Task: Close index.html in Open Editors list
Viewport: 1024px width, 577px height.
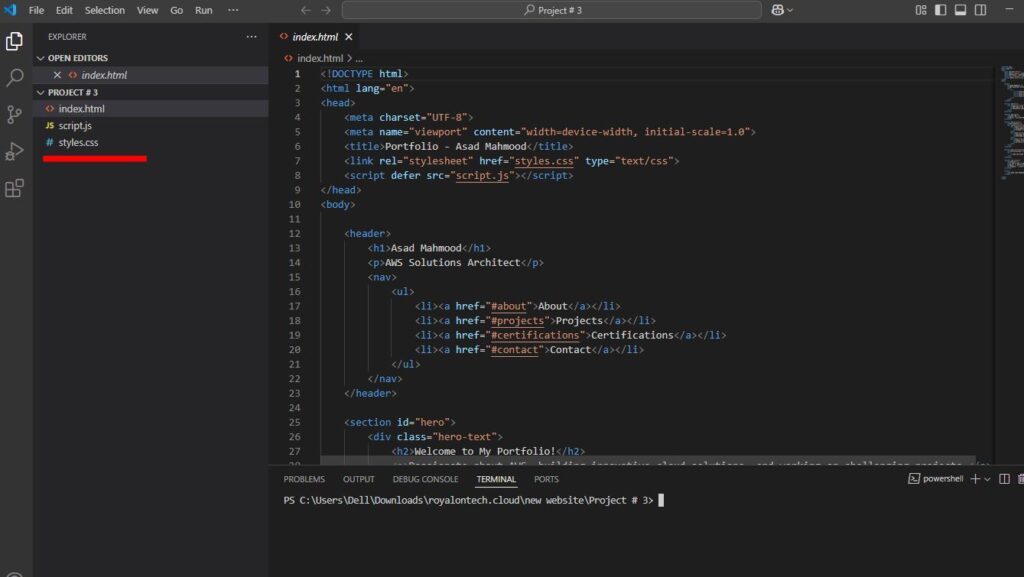Action: [57, 75]
